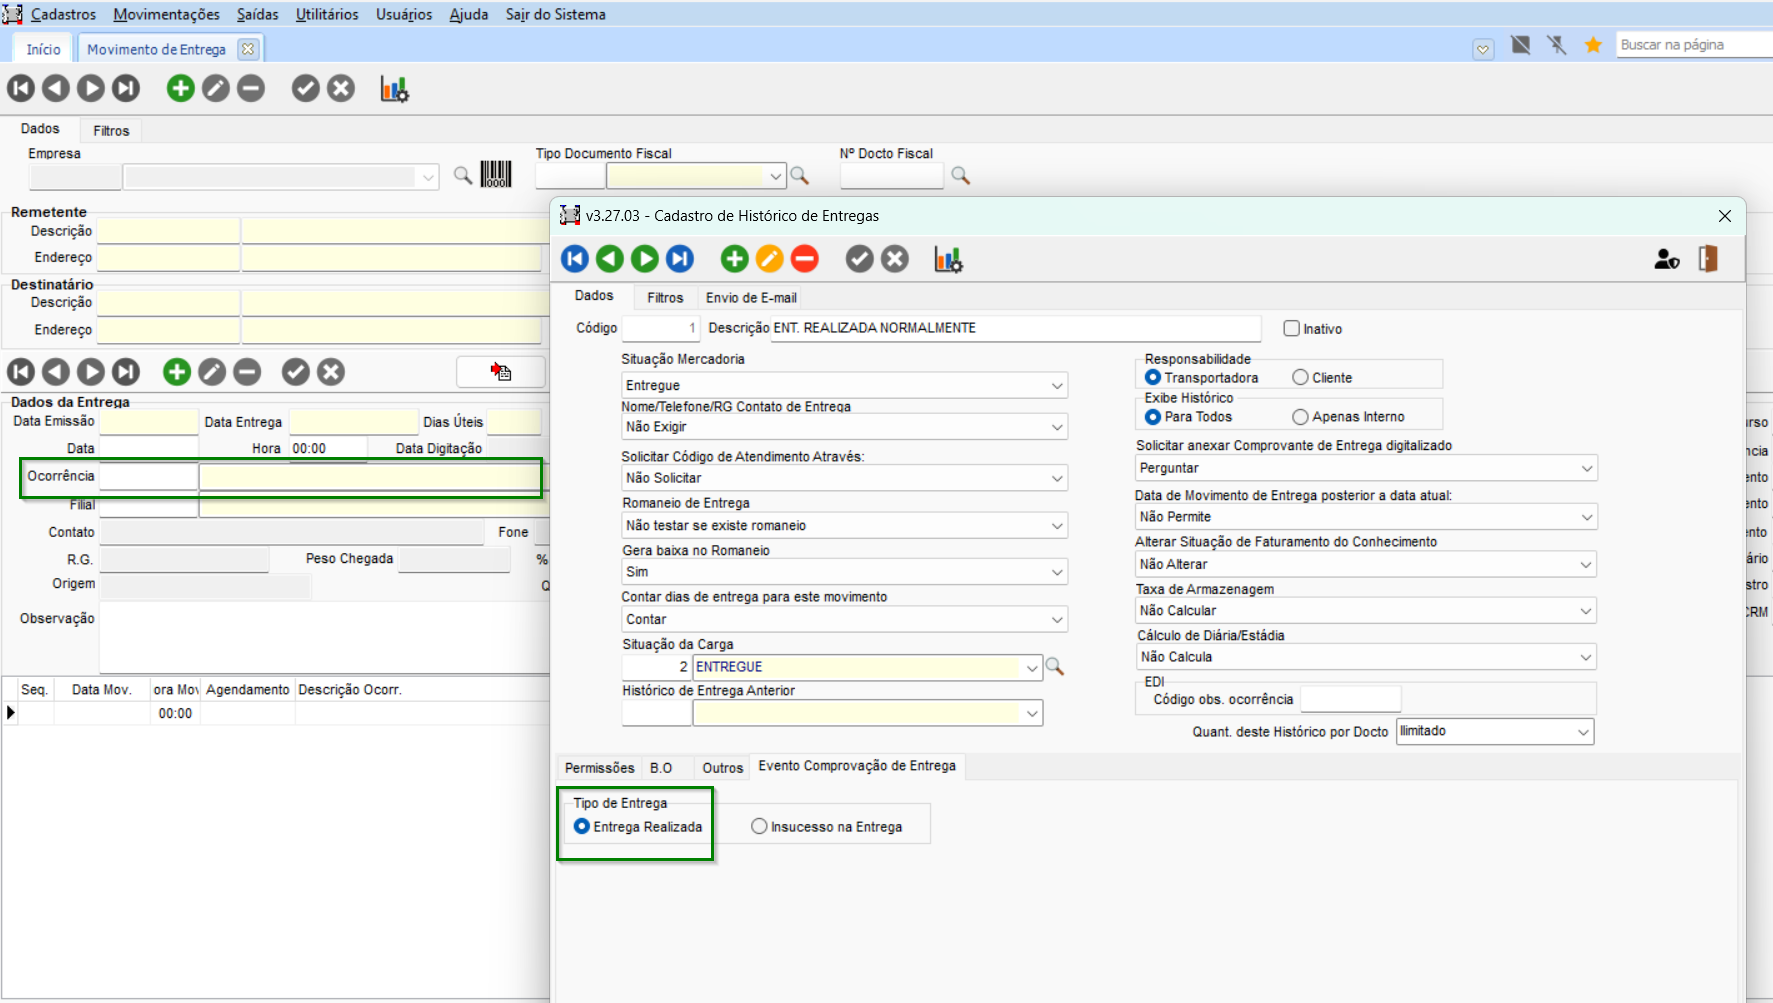Select the Apenas Interno radio option

pyautogui.click(x=1300, y=417)
